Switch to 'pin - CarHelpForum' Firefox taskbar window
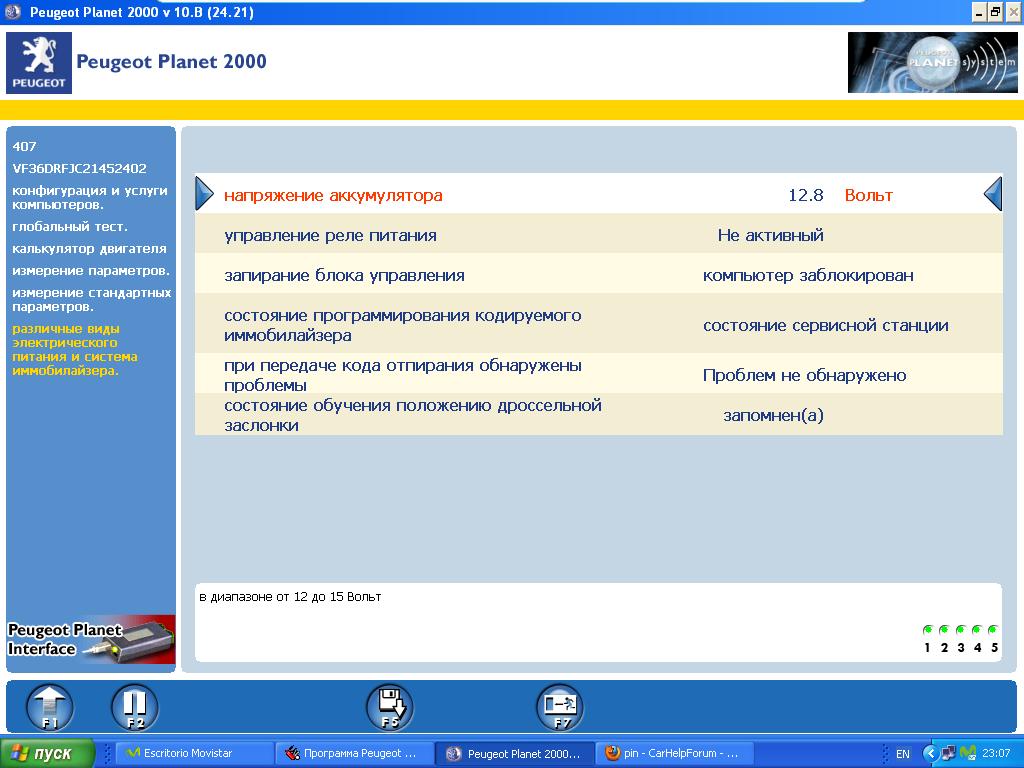The height and width of the screenshot is (768, 1024). coord(675,753)
